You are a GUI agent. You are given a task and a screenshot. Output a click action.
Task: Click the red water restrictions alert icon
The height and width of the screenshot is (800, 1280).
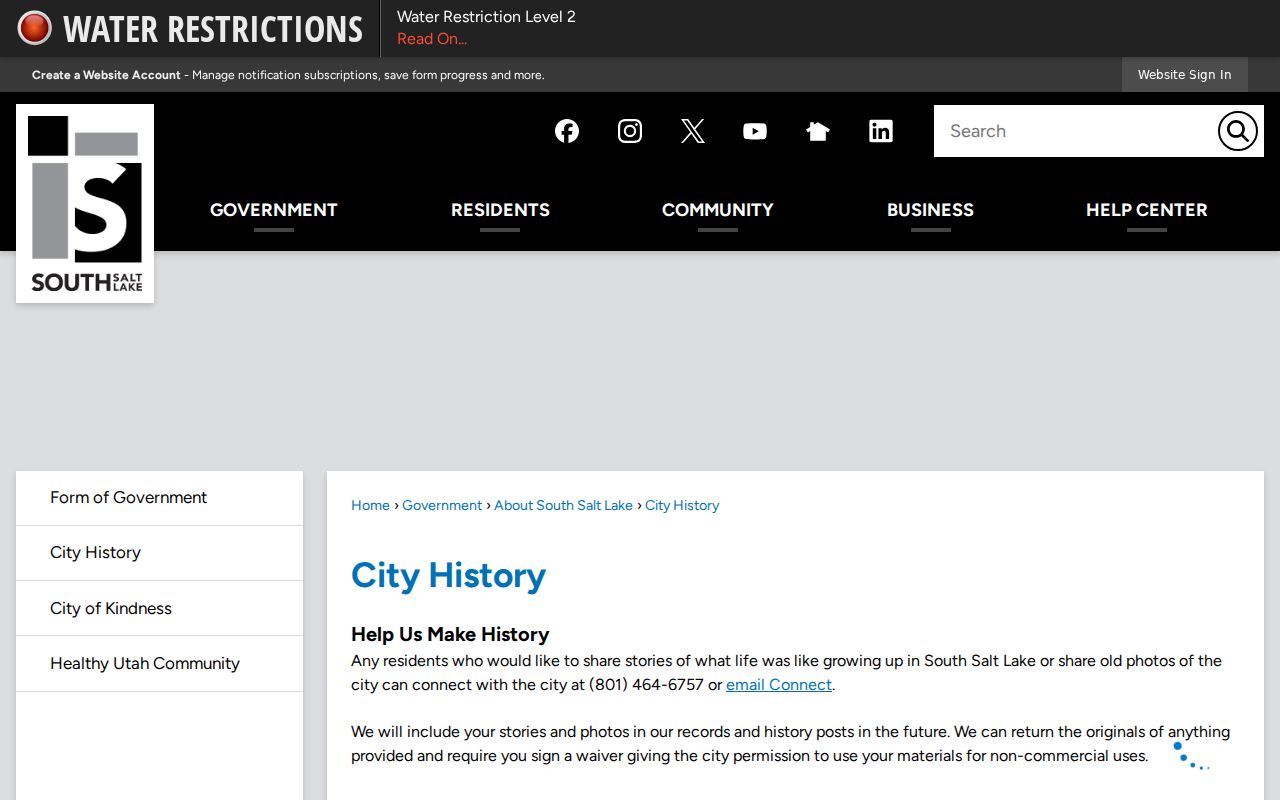tap(34, 28)
